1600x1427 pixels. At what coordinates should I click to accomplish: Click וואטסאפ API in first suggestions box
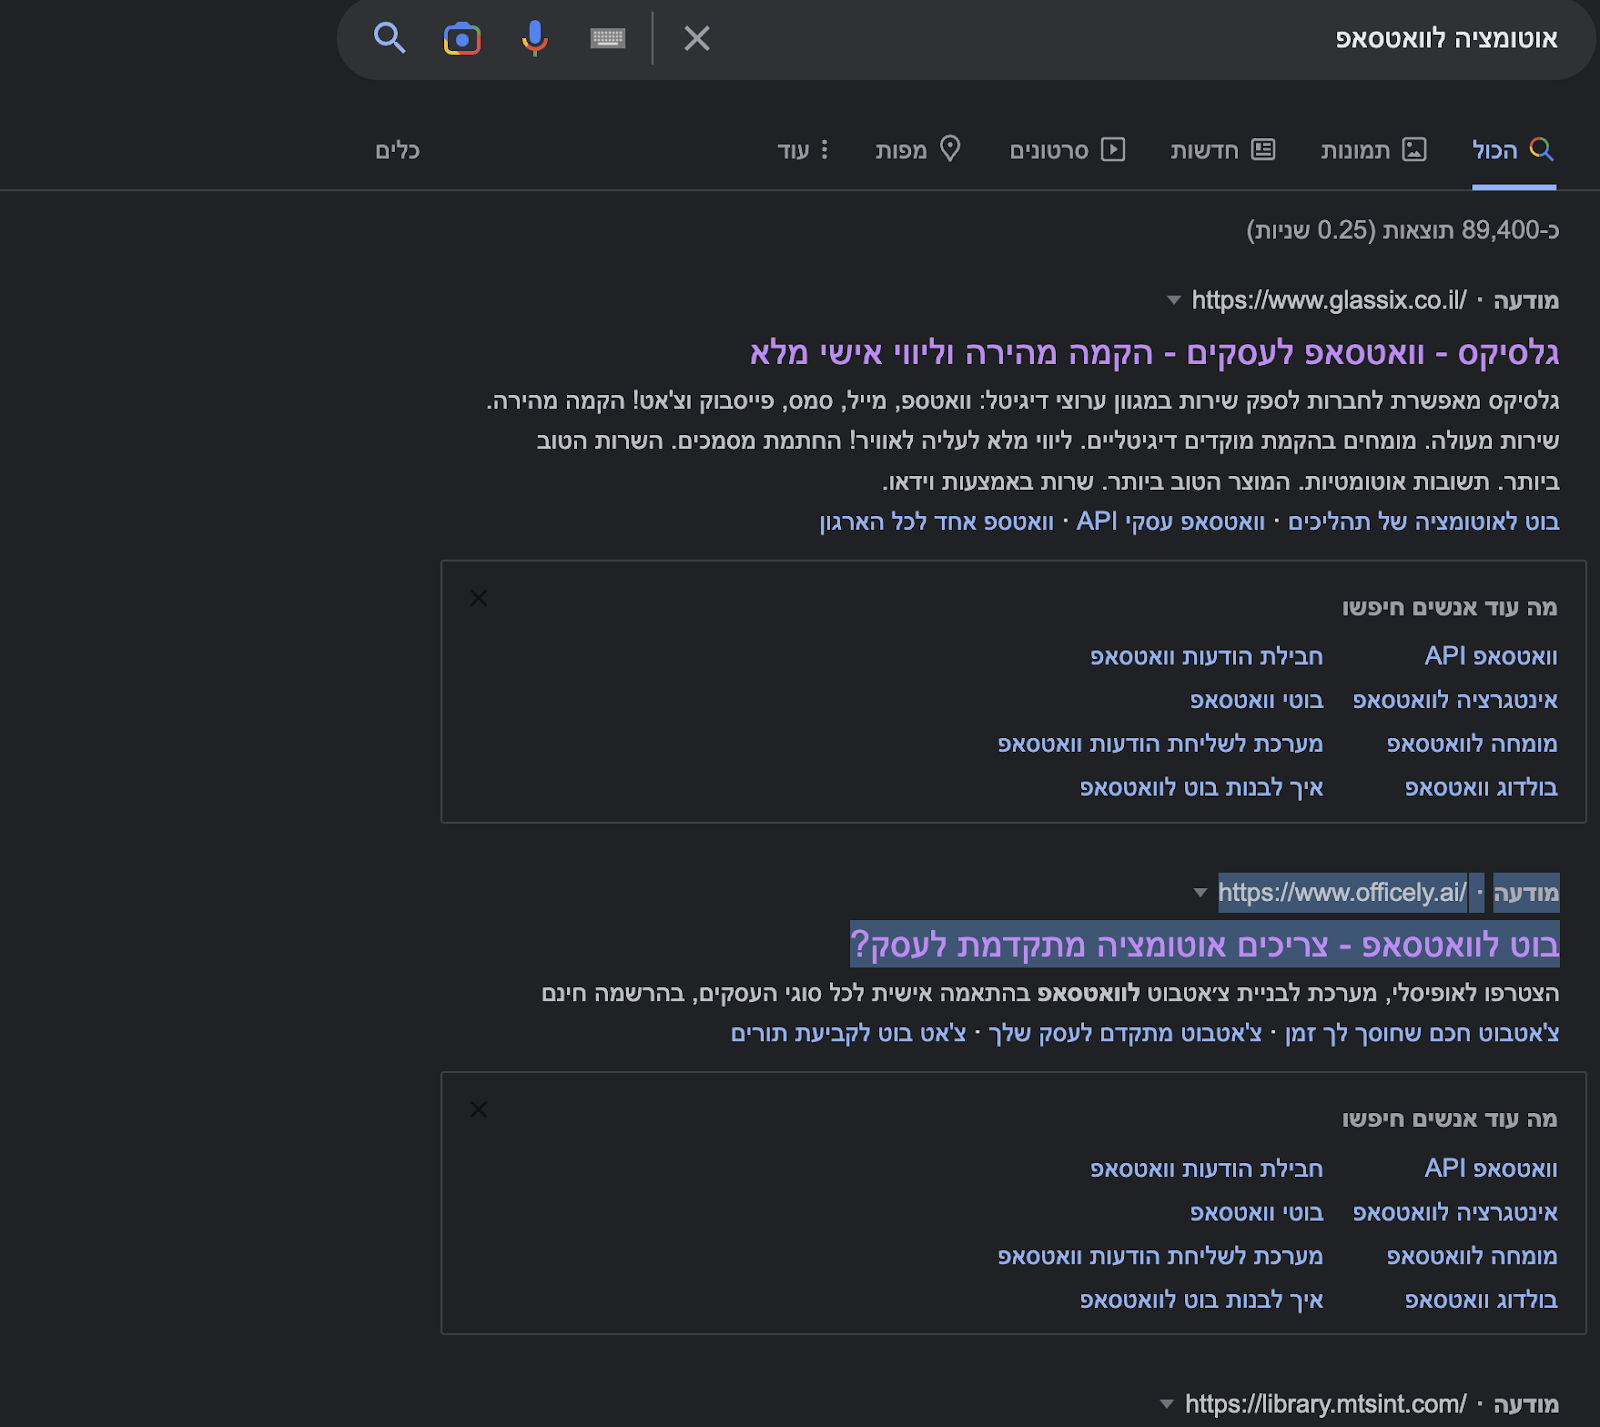click(x=1491, y=656)
